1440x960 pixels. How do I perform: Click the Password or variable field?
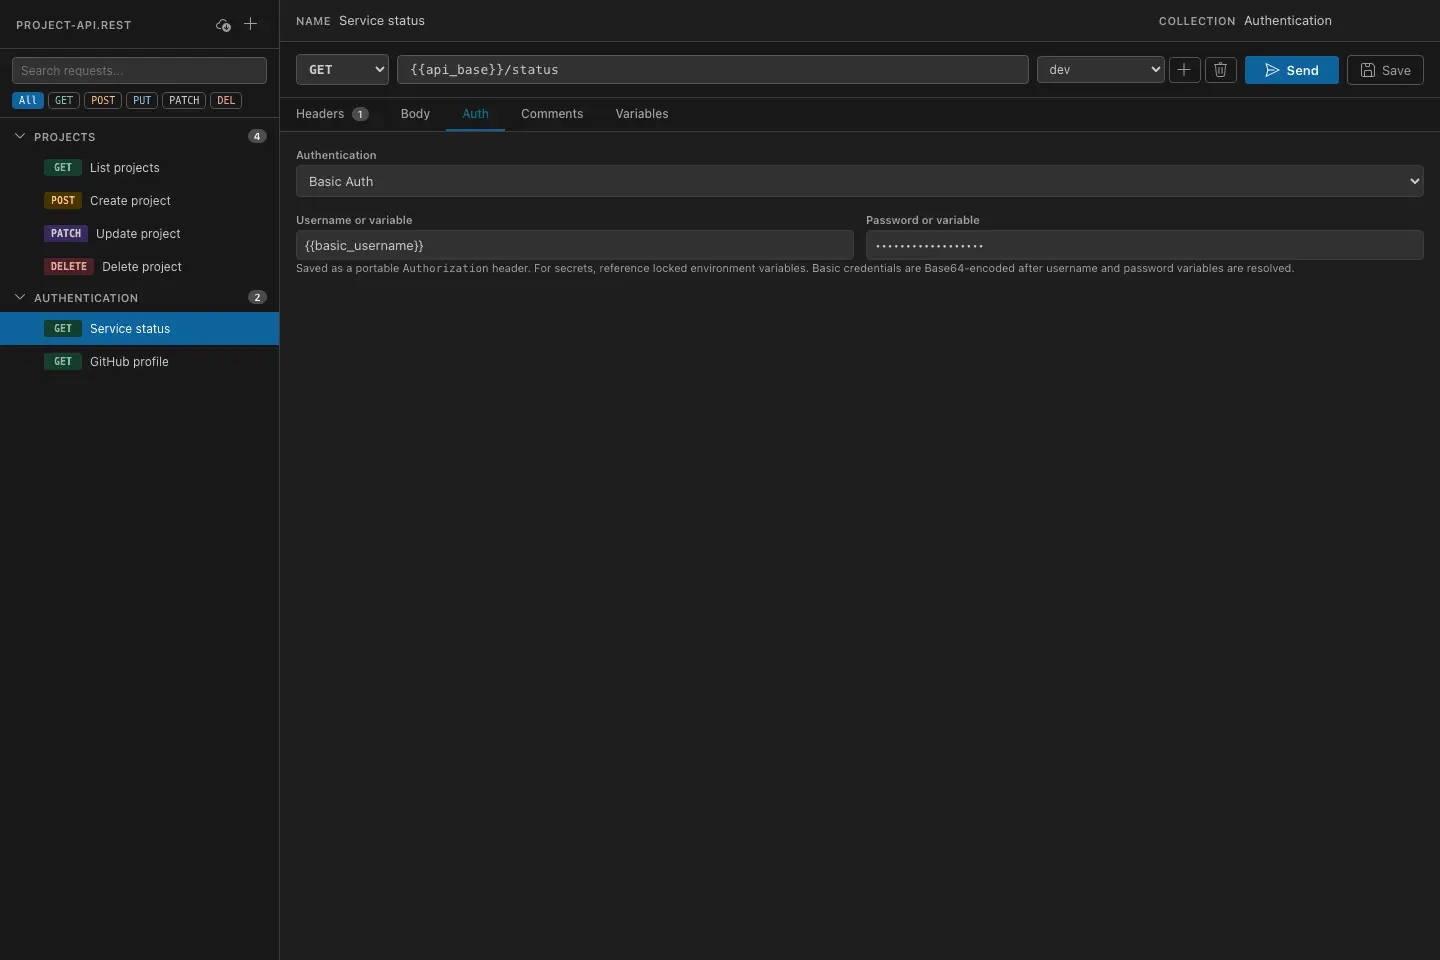[x=1145, y=245]
